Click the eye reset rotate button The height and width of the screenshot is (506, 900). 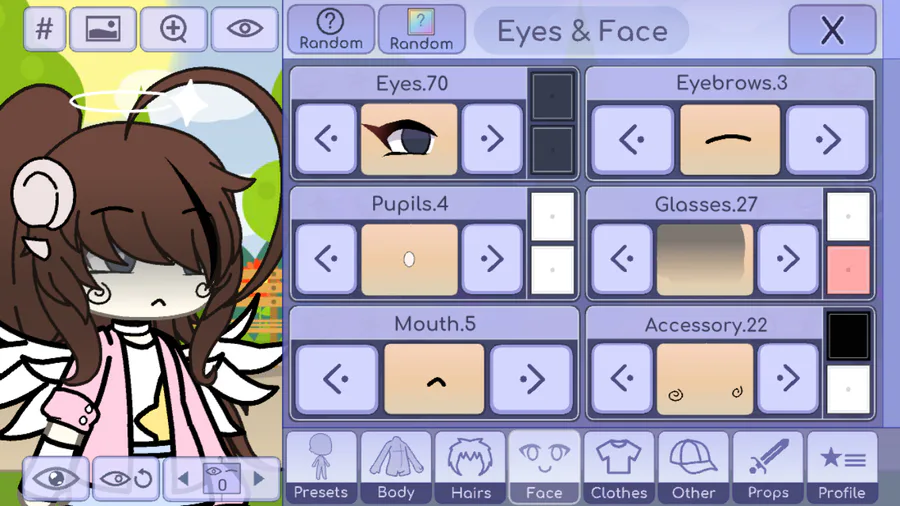(x=126, y=478)
